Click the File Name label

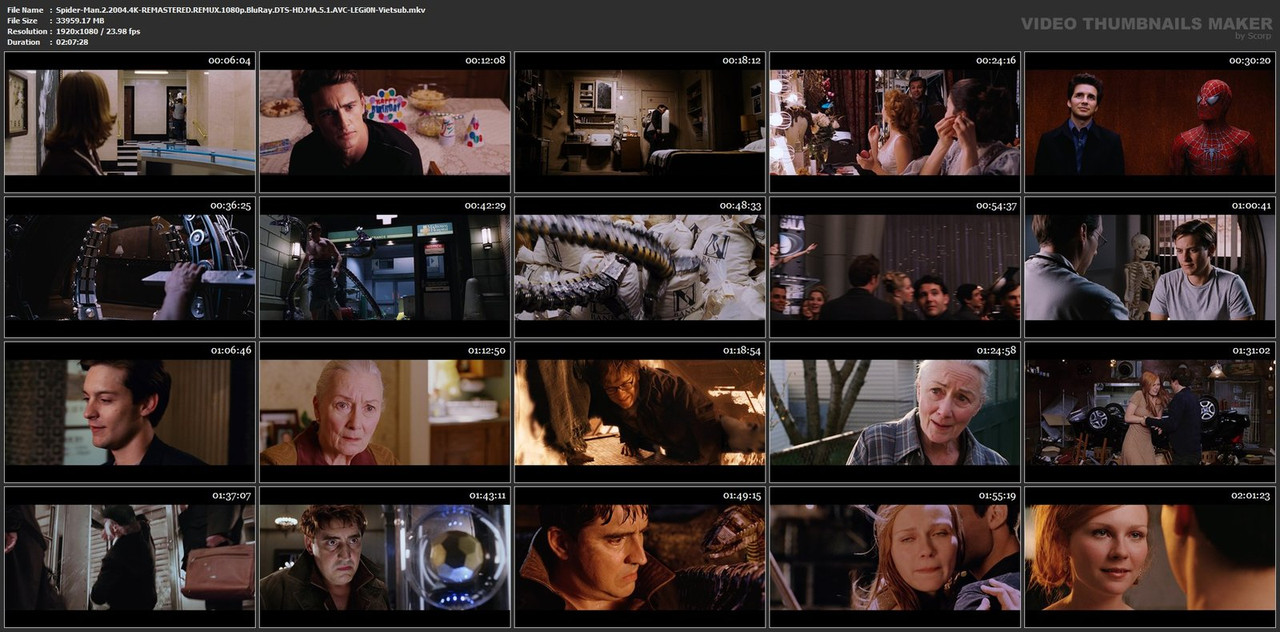25,9
